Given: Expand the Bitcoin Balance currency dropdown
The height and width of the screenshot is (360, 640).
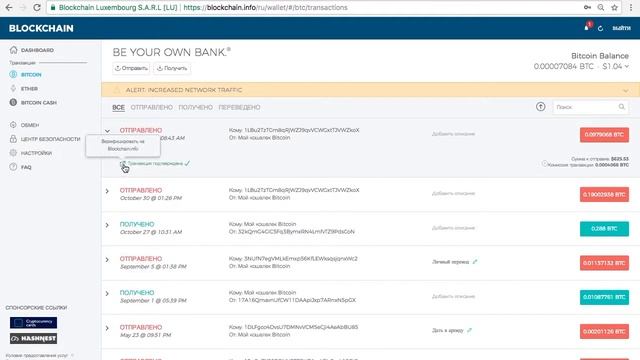Looking at the screenshot, I should 627,67.
